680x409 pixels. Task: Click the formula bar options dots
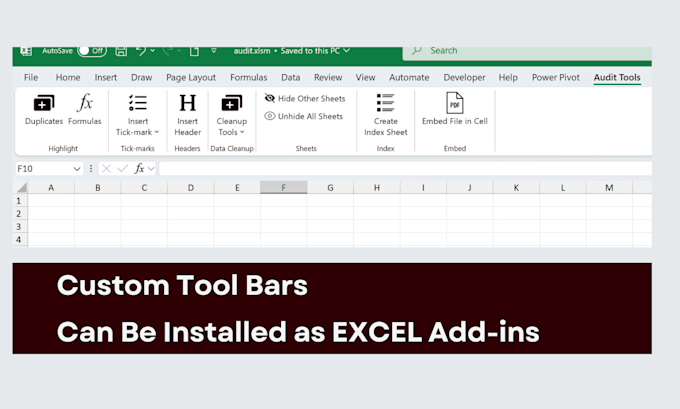click(91, 168)
